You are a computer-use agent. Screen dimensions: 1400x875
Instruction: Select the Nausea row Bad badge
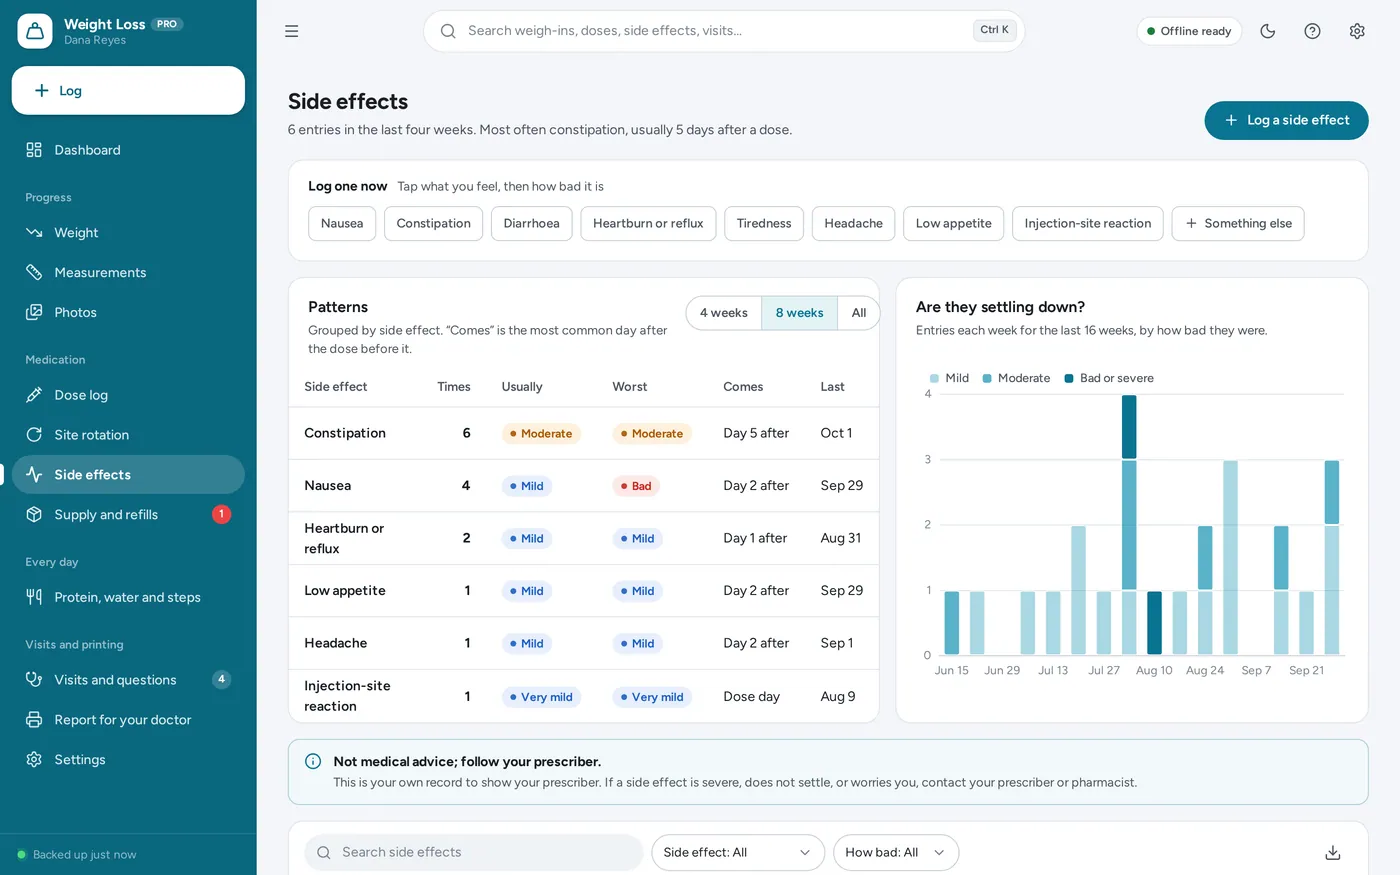point(636,486)
